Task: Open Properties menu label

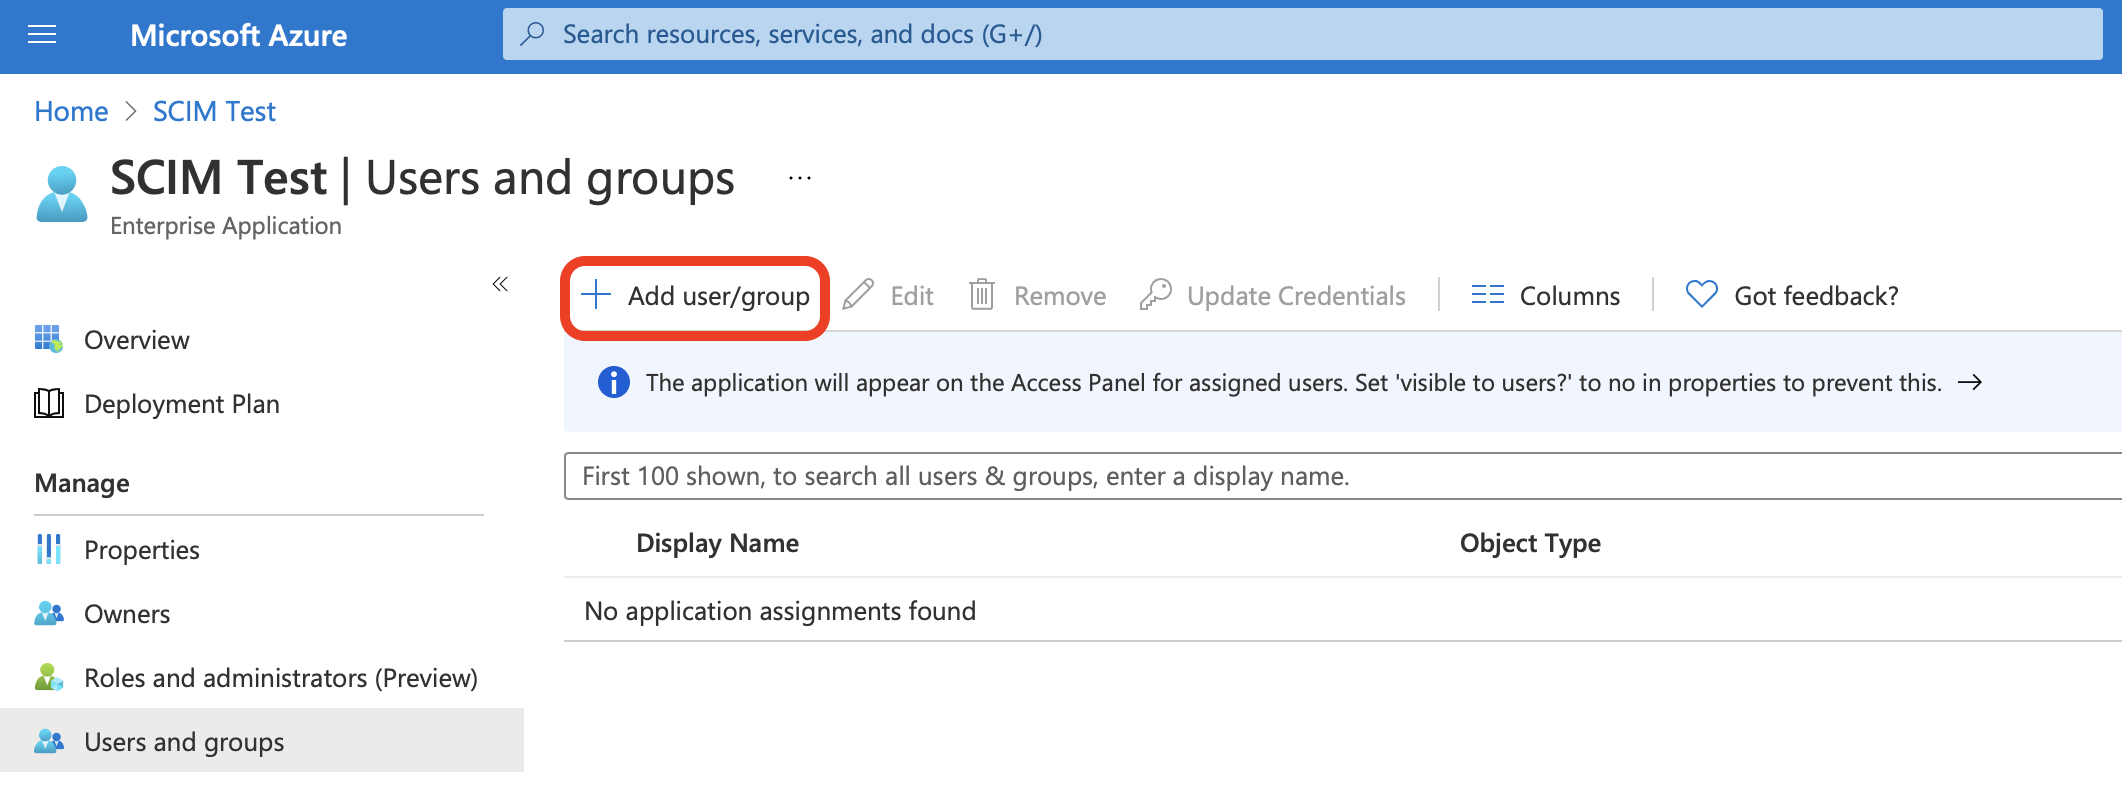Action: click(142, 550)
